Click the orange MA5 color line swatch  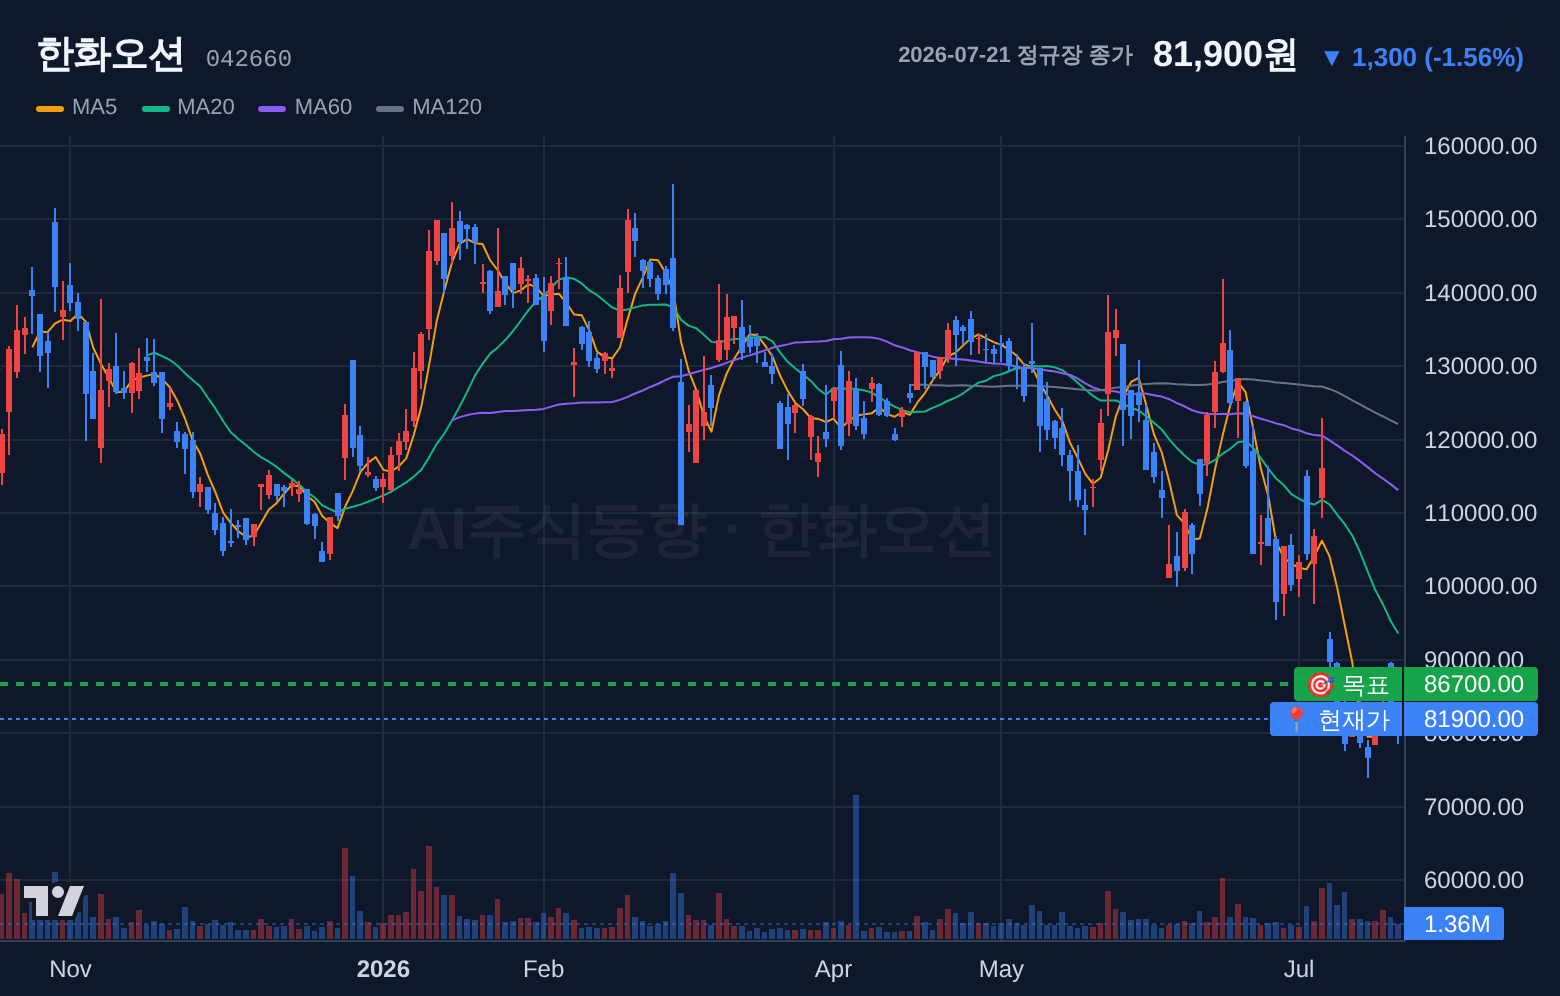(x=50, y=108)
